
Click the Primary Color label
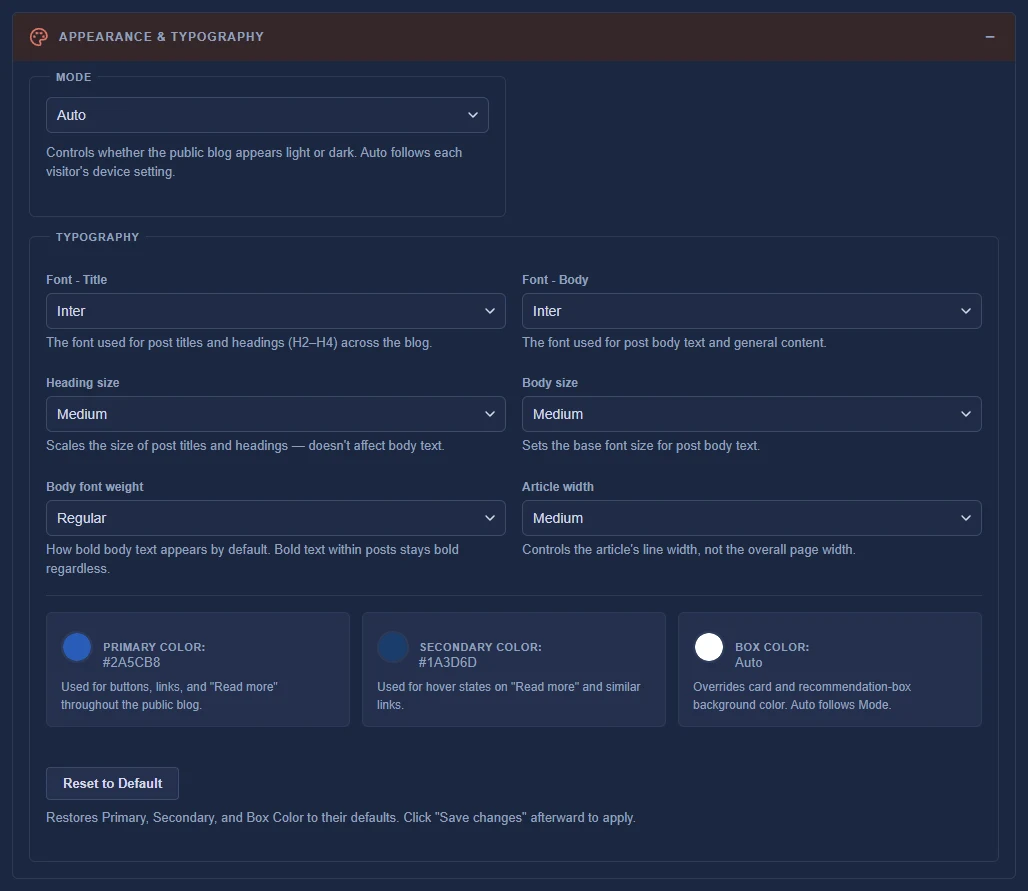tap(154, 646)
